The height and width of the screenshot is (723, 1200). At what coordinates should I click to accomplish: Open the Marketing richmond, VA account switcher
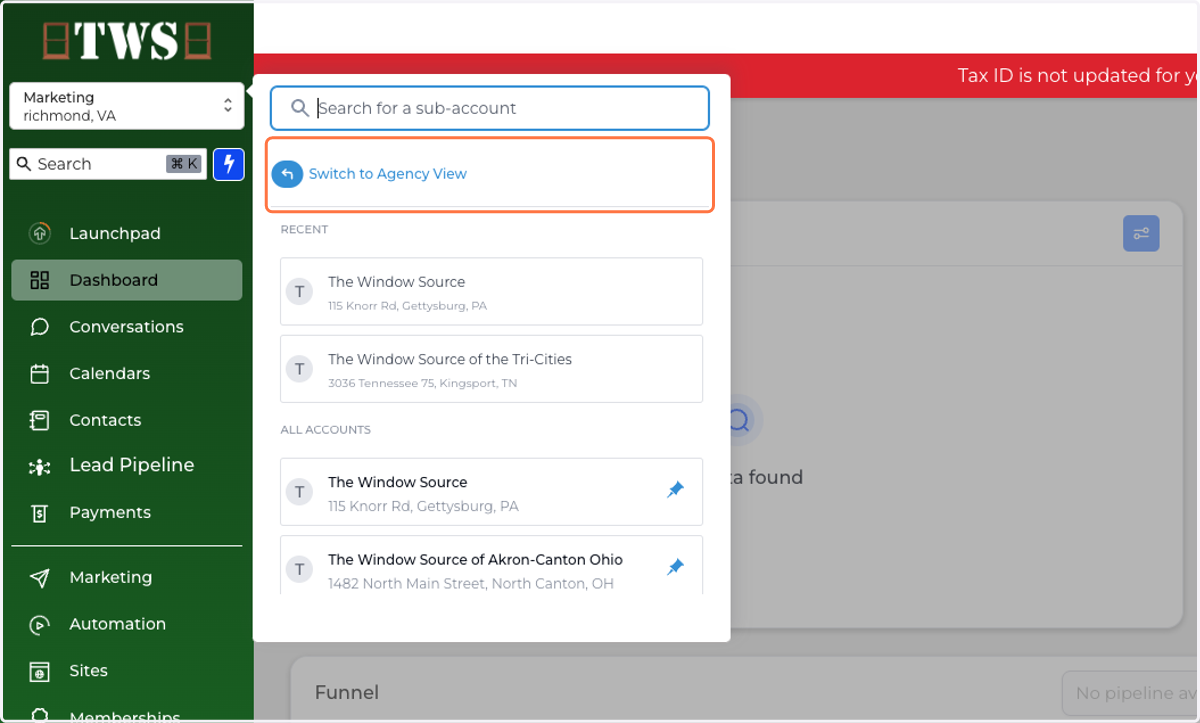[x=127, y=106]
